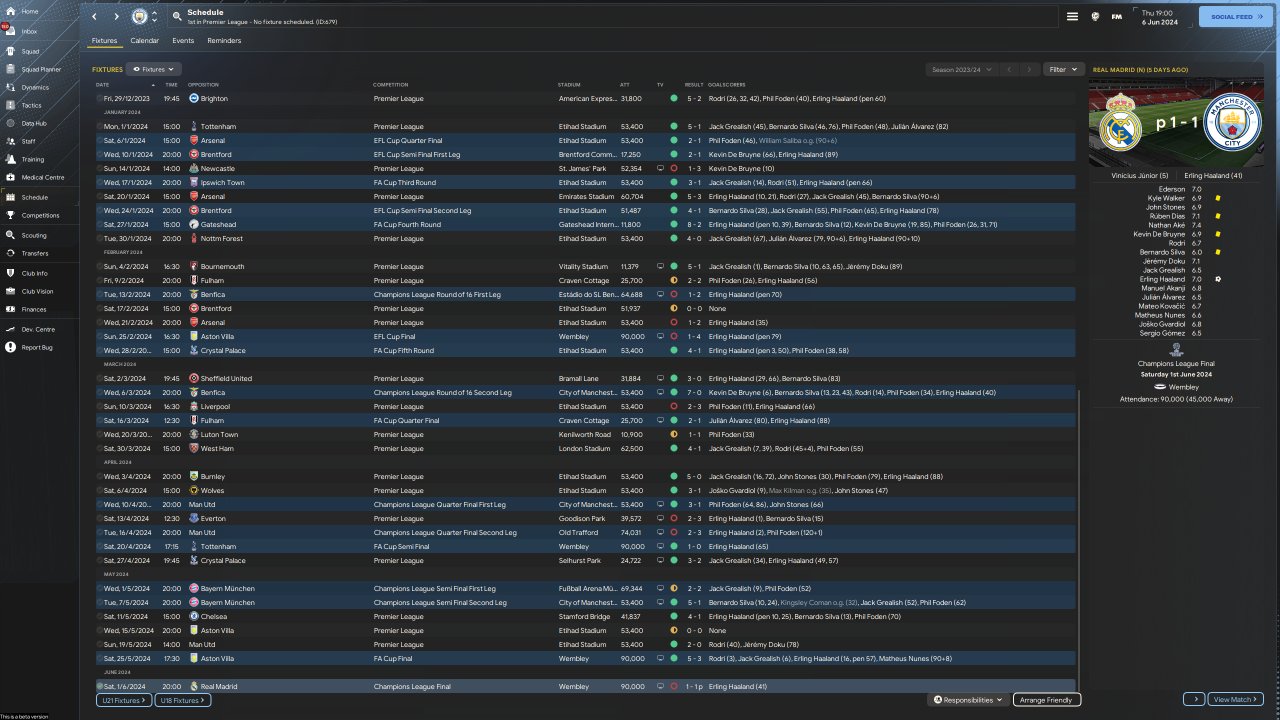Open U21 Fixtures
This screenshot has width=1280, height=720.
(x=124, y=700)
